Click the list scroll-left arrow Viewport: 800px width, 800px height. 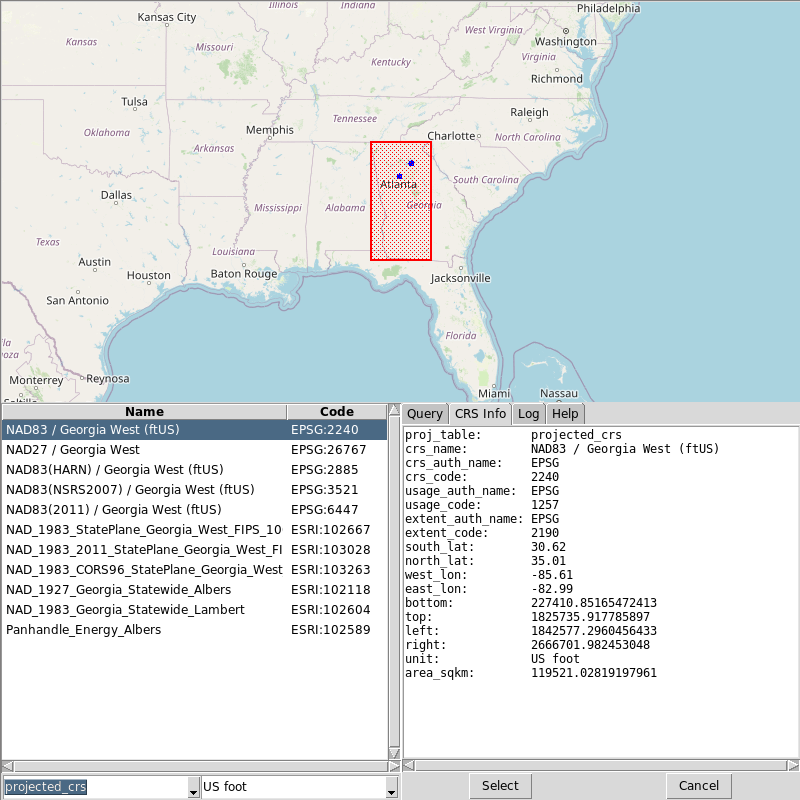coord(7,766)
